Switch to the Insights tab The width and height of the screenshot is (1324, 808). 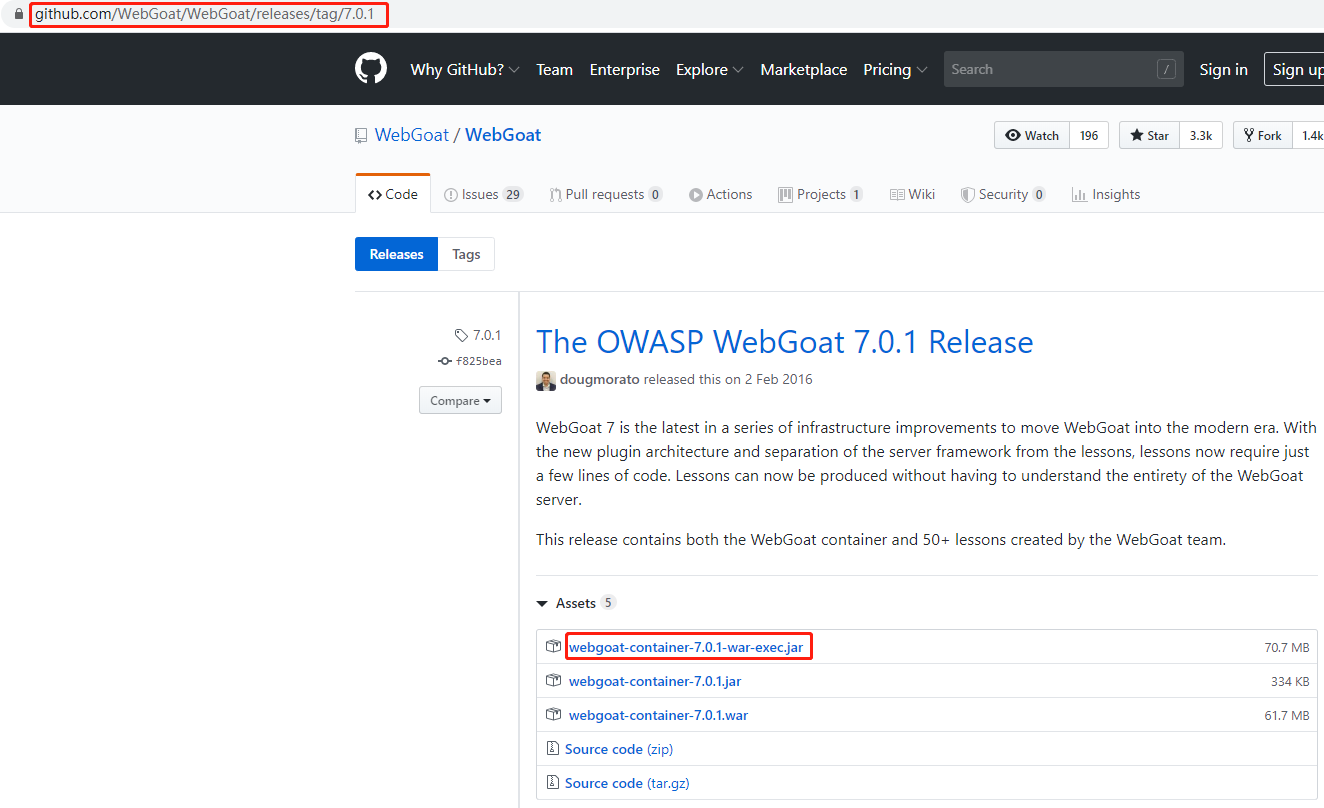click(1106, 194)
